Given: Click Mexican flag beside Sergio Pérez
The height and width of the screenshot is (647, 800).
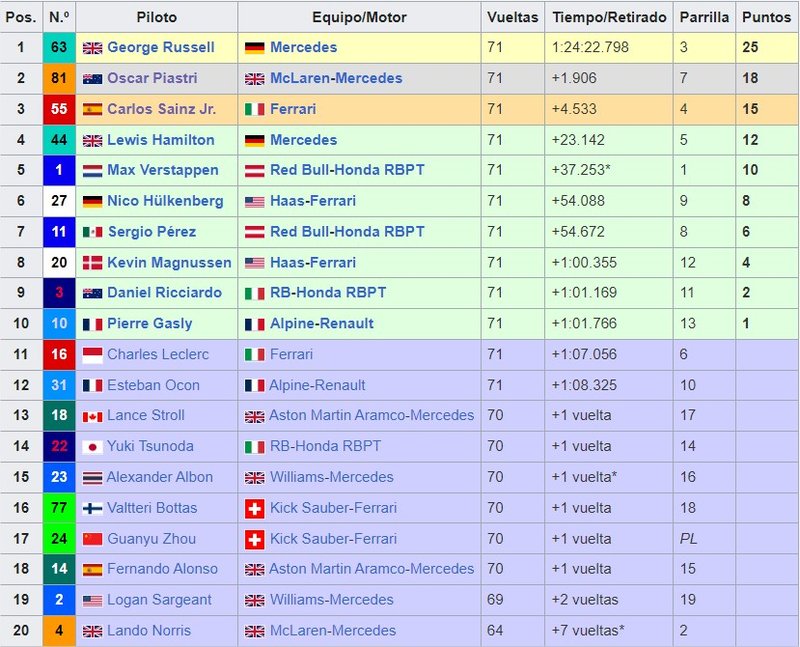Looking at the screenshot, I should pos(92,232).
